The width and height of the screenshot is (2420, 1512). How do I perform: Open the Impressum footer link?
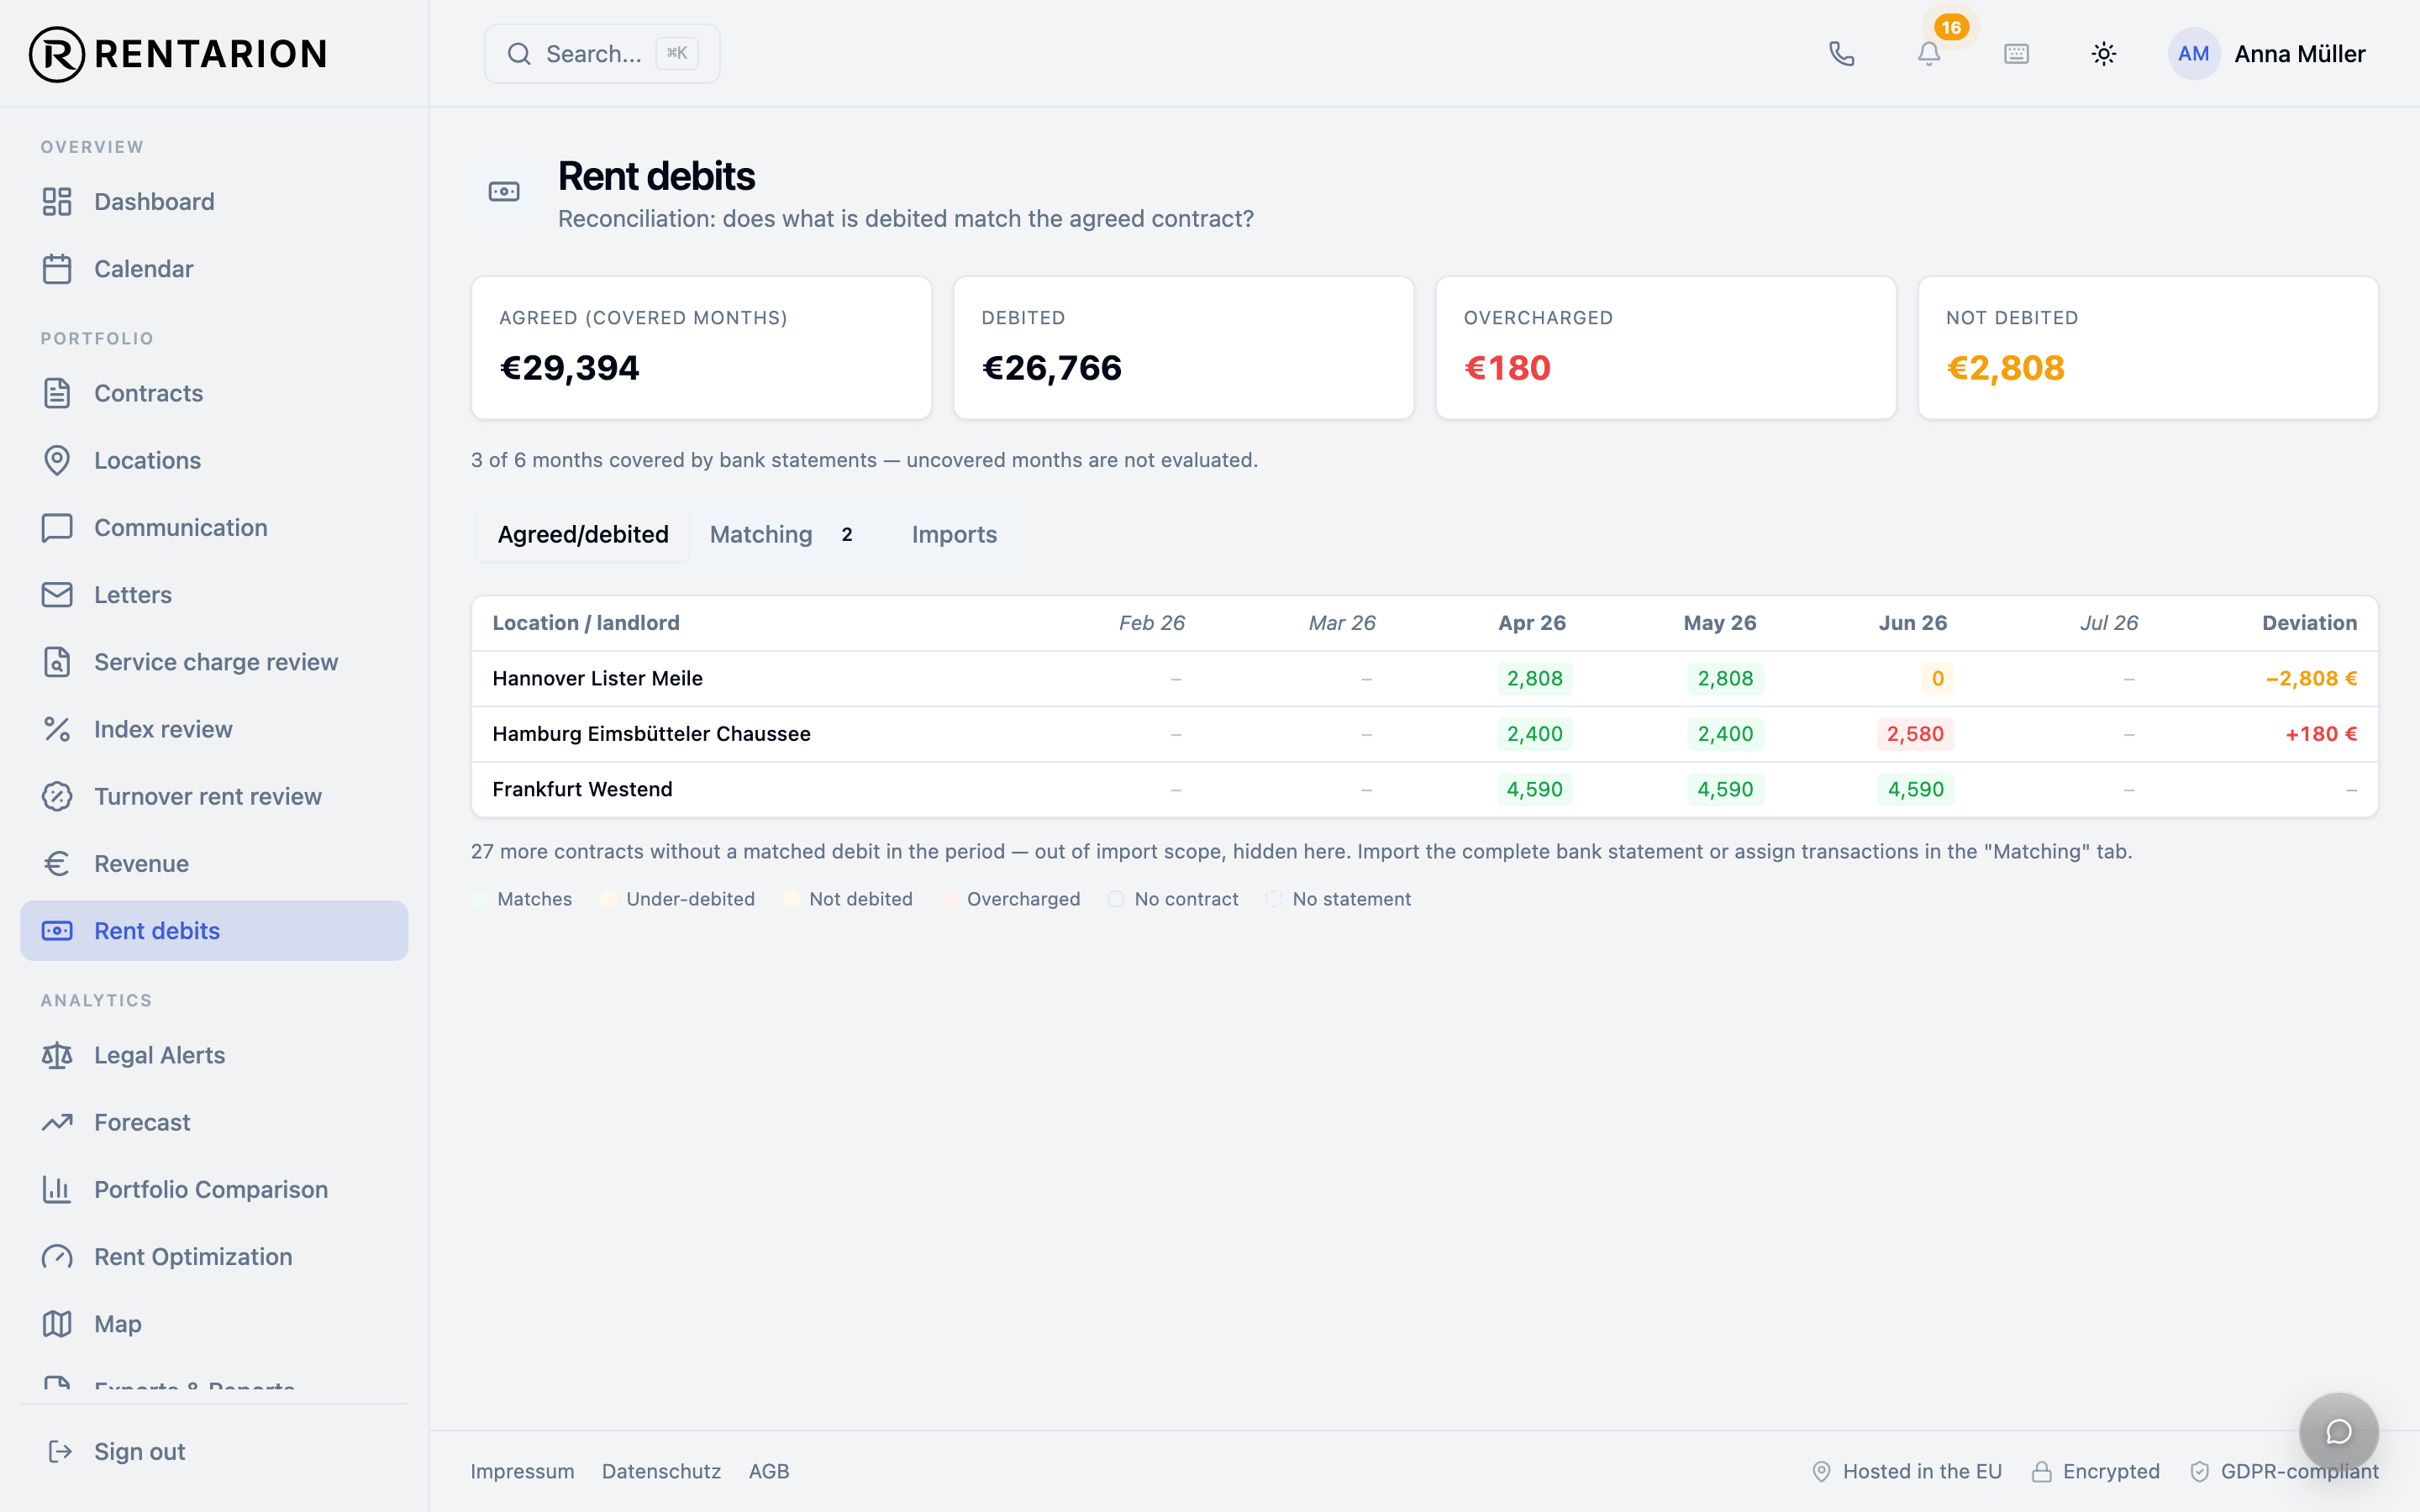(522, 1471)
